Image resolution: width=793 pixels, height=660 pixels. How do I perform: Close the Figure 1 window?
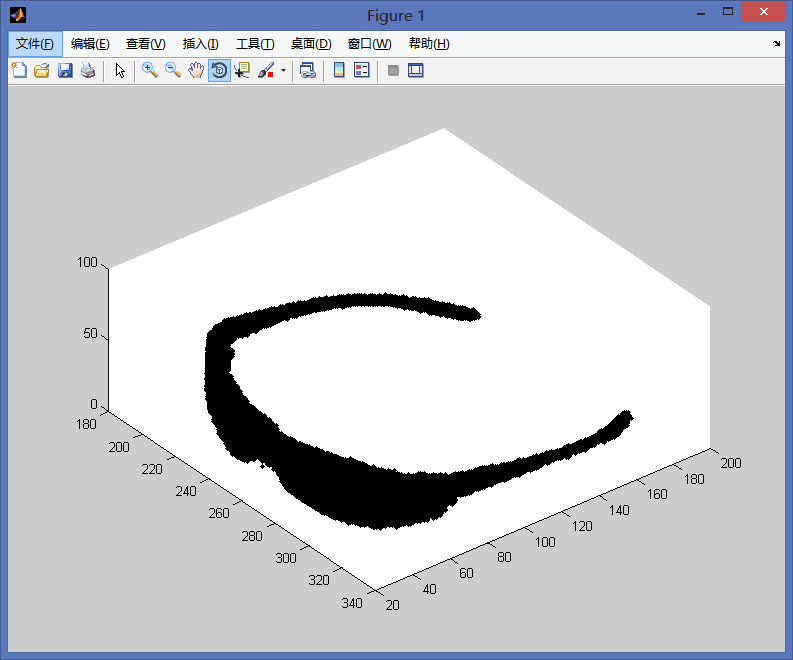point(764,12)
